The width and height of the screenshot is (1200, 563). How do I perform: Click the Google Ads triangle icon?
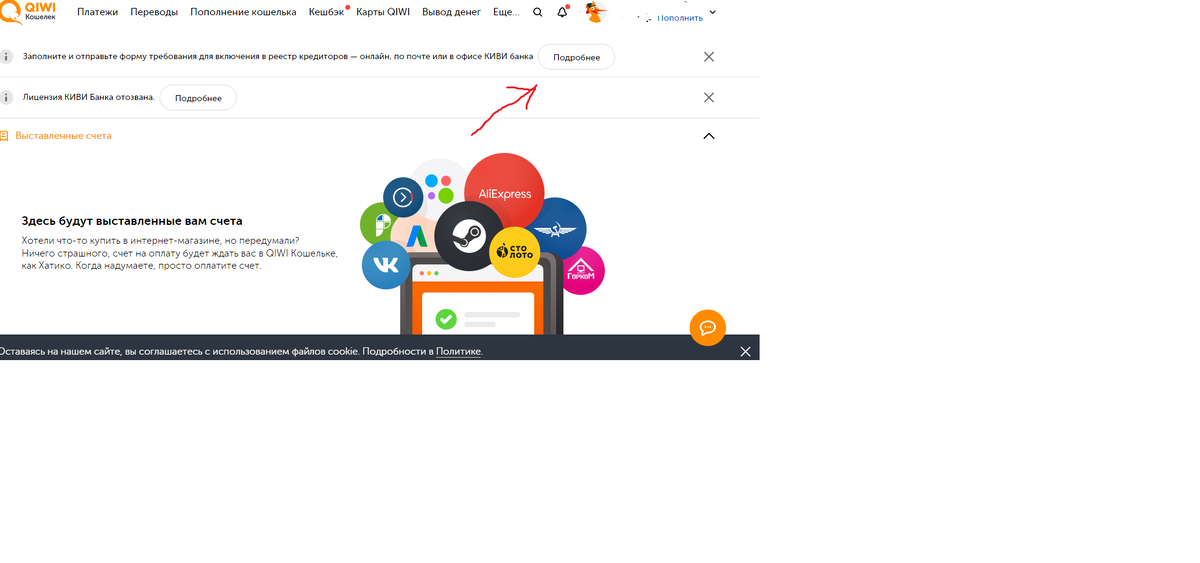pos(417,236)
